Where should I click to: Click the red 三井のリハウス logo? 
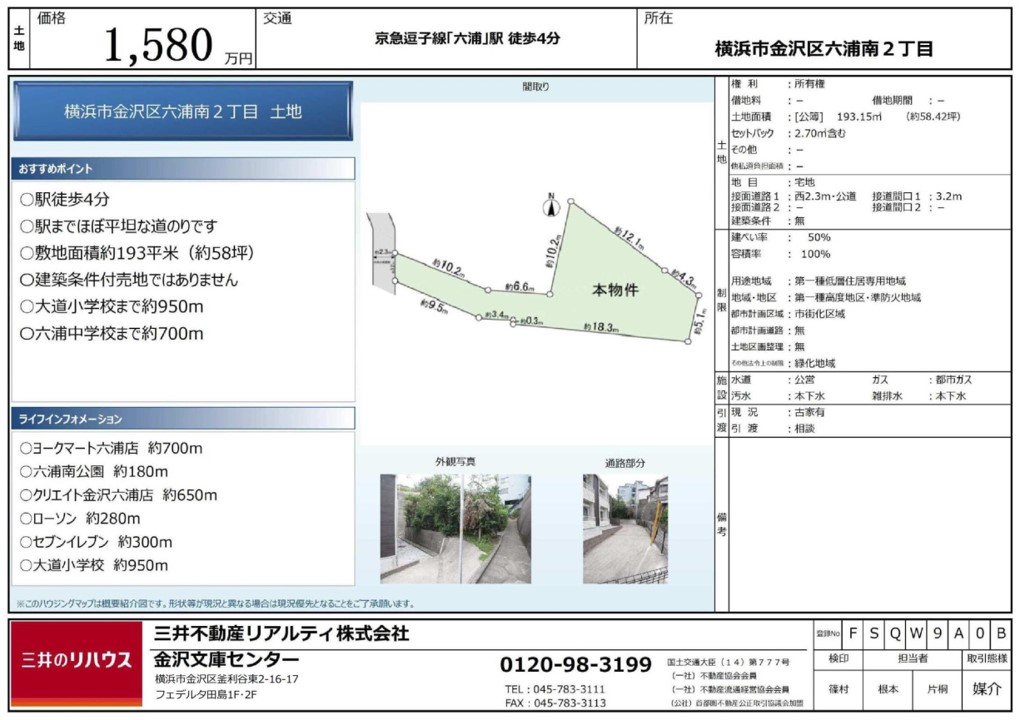pyautogui.click(x=77, y=659)
